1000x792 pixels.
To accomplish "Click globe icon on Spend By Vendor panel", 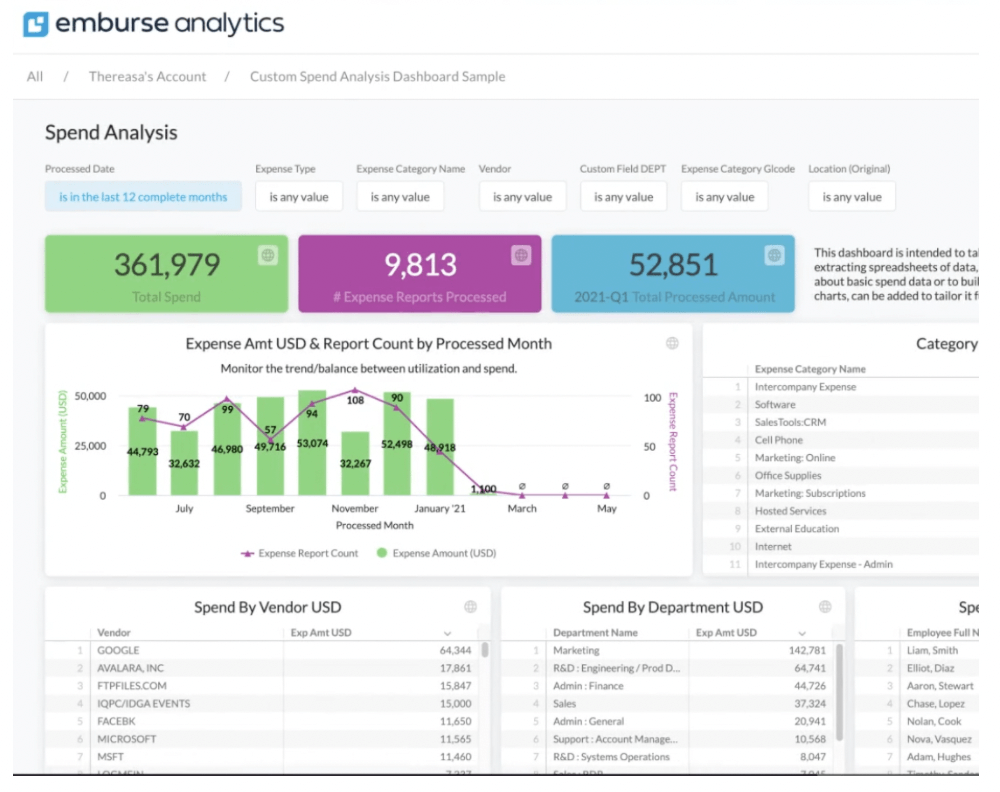I will click(470, 607).
